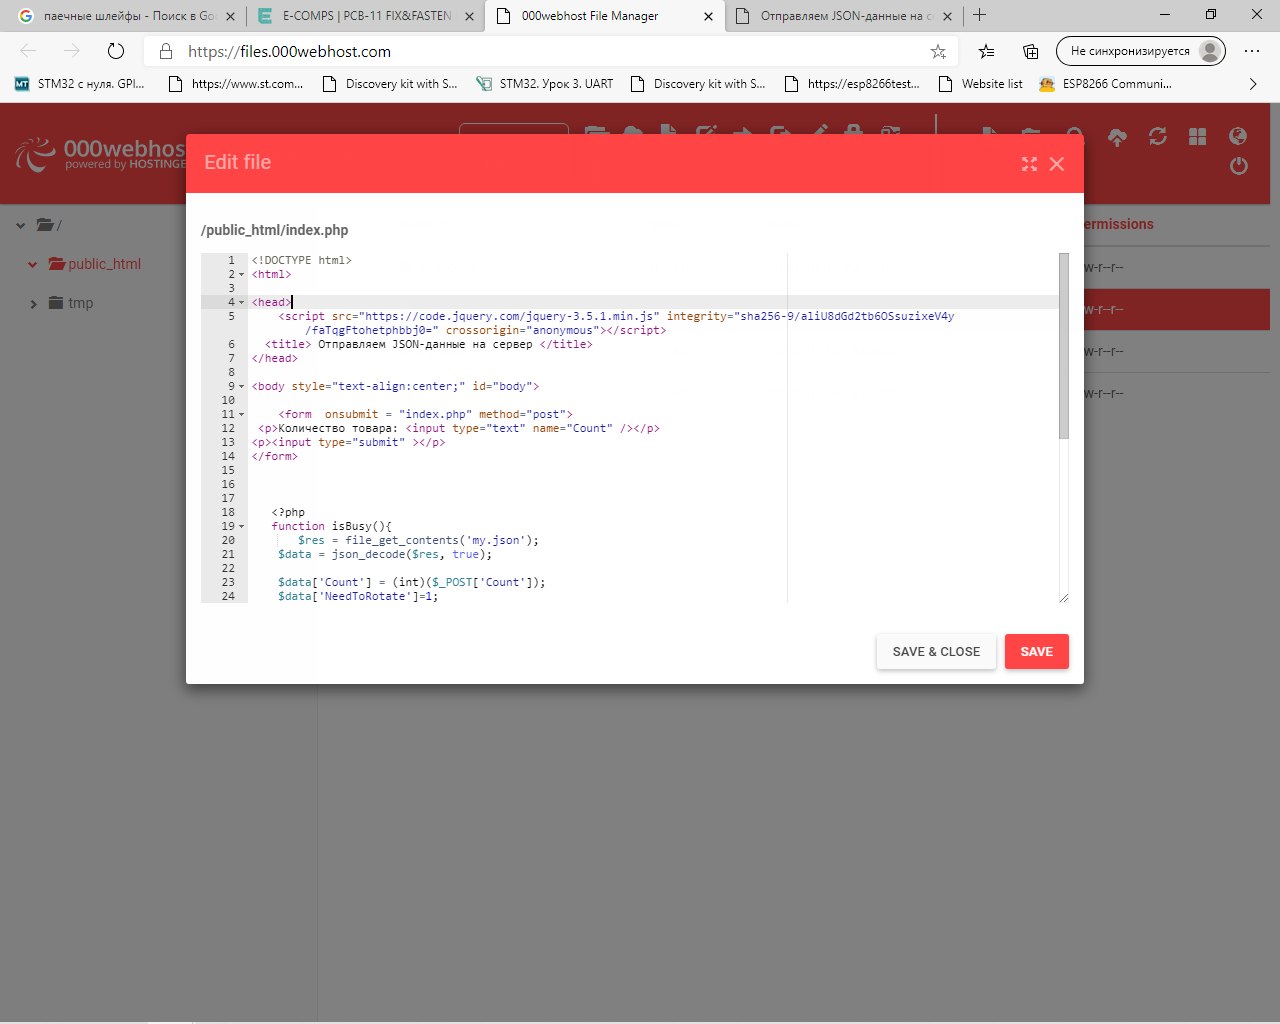Click the DOCTYPE line in the editor
Viewport: 1280px width, 1024px height.
[302, 260]
